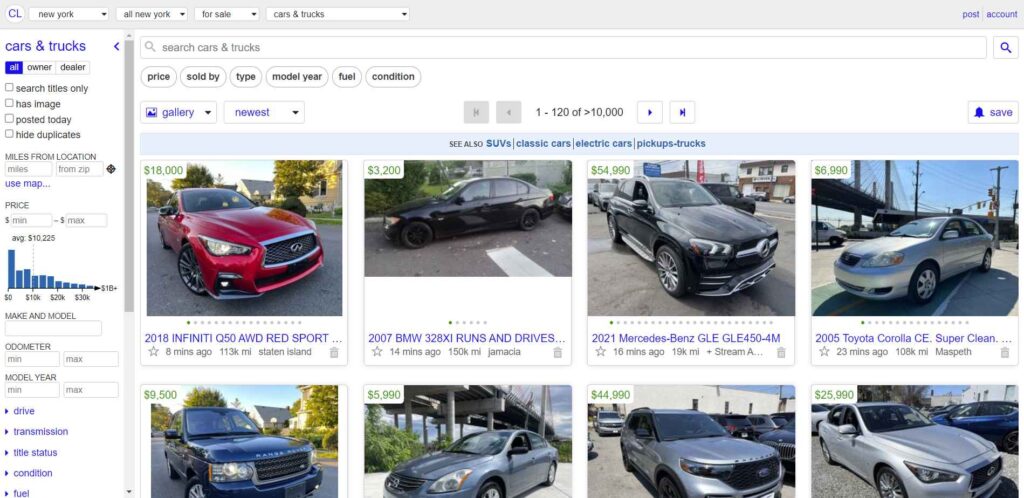Focus the make and model field

tap(54, 328)
